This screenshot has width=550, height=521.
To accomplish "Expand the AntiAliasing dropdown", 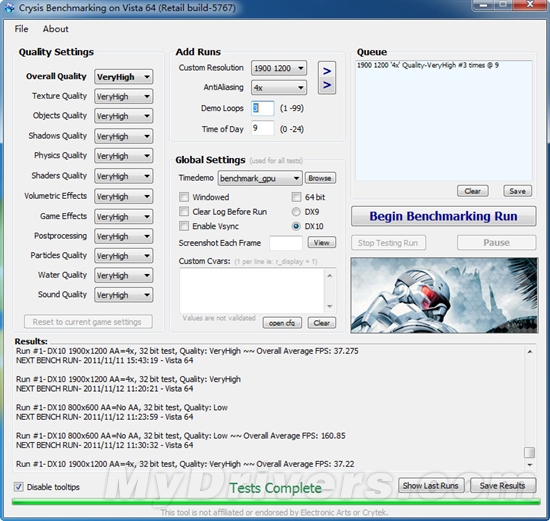I will coord(279,88).
